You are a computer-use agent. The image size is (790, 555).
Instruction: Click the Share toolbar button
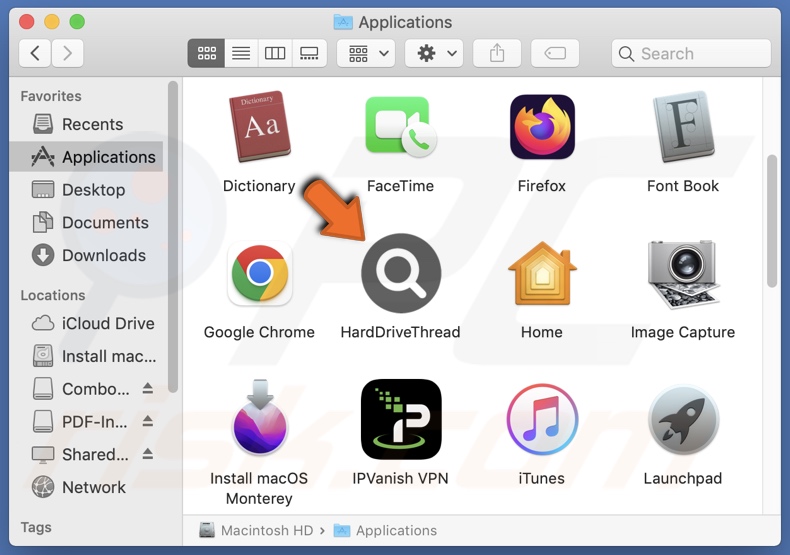coord(497,53)
